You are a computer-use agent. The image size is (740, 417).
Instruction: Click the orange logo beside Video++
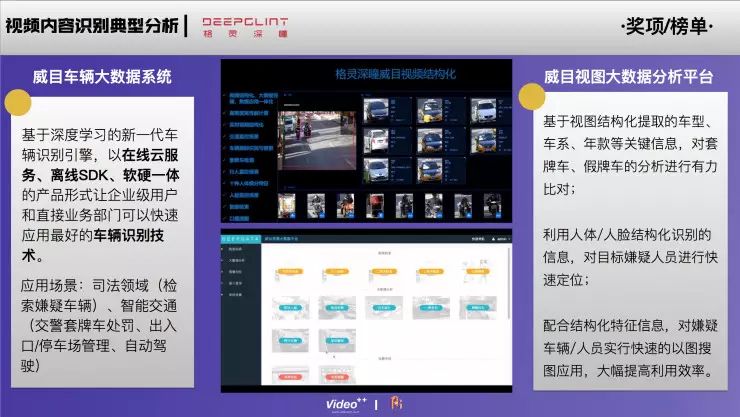pyautogui.click(x=396, y=403)
